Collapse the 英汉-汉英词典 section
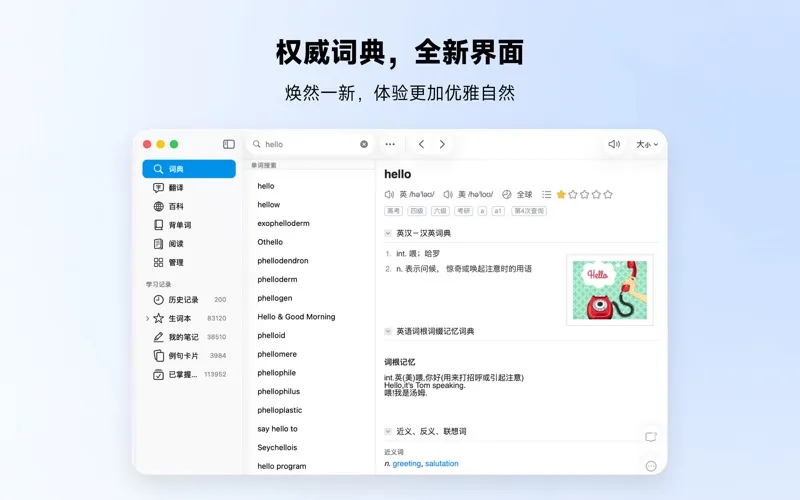The image size is (800, 500). [x=388, y=233]
